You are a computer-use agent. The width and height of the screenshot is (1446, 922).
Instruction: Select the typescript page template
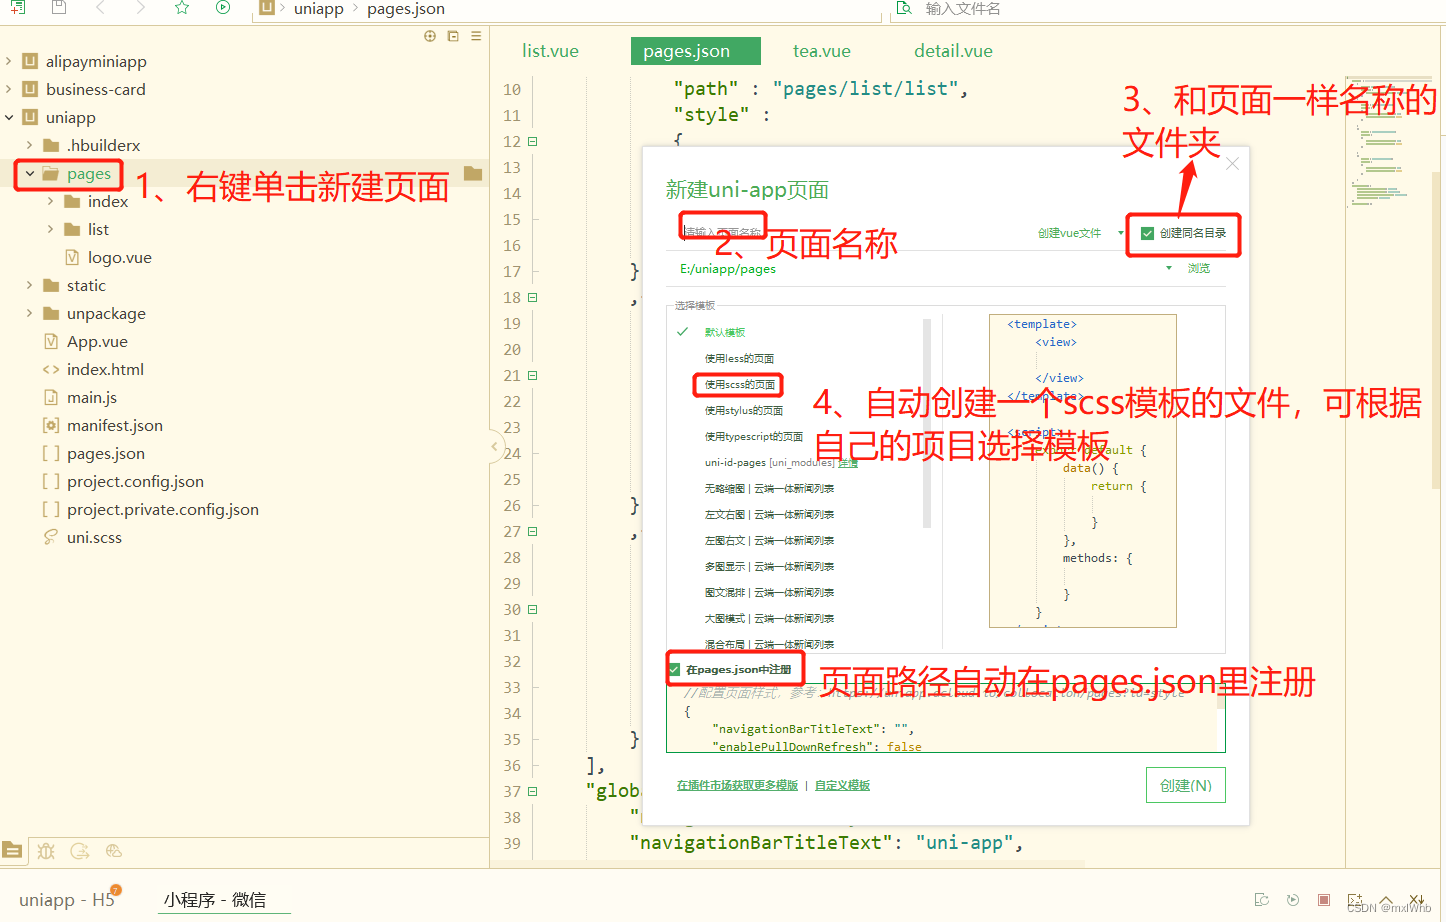tap(754, 436)
